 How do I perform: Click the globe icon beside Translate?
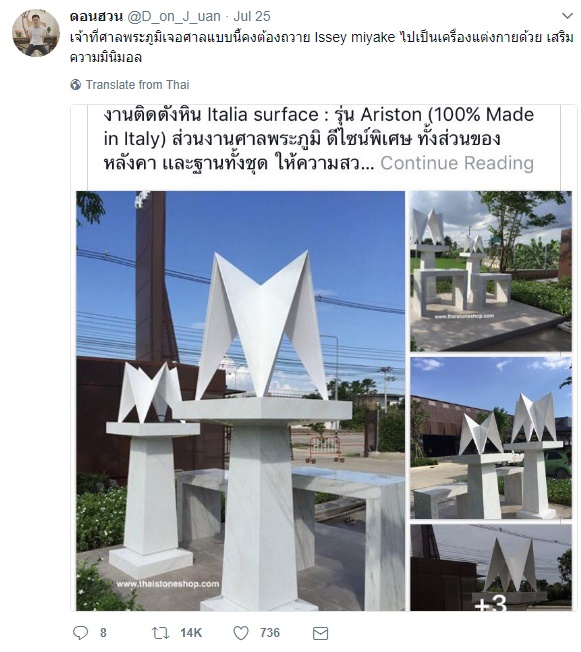pyautogui.click(x=76, y=85)
